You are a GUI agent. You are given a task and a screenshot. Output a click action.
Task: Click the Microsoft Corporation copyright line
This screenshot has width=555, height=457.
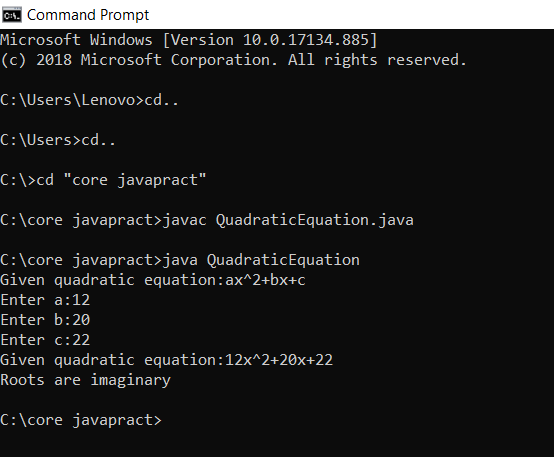pos(233,60)
